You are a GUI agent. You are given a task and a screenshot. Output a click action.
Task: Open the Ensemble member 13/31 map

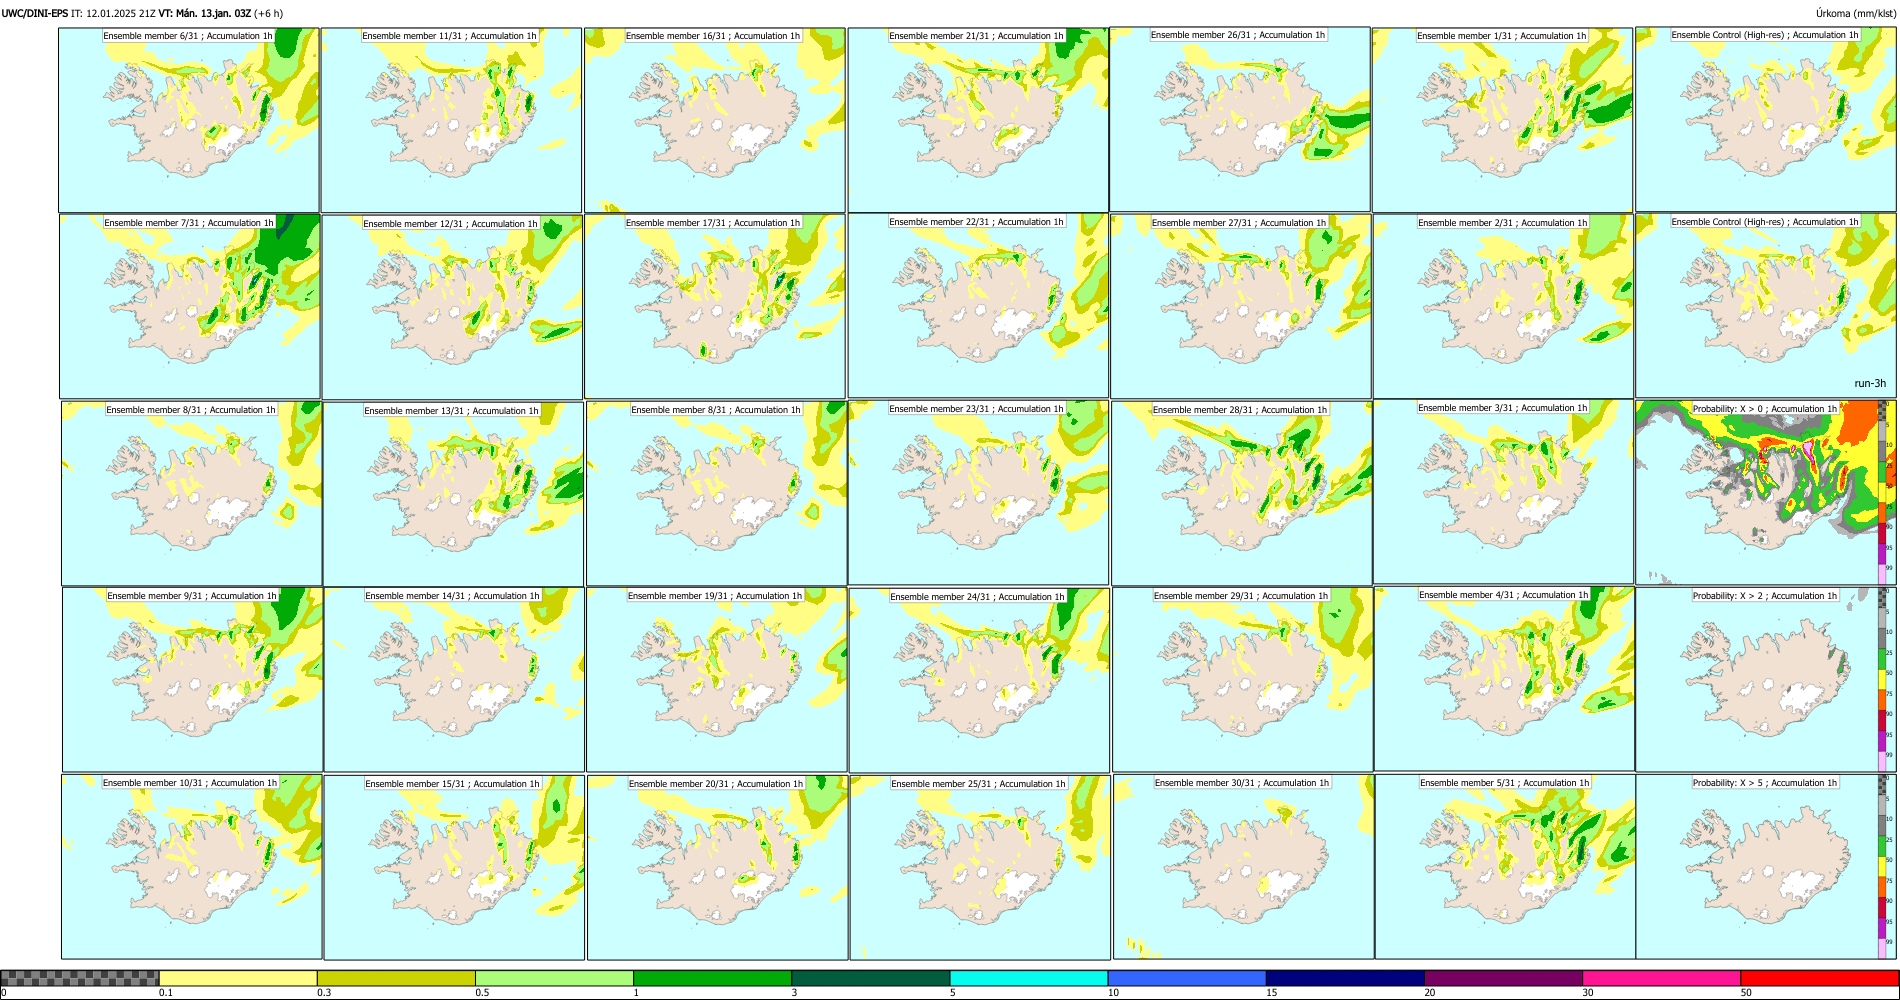[x=453, y=494]
